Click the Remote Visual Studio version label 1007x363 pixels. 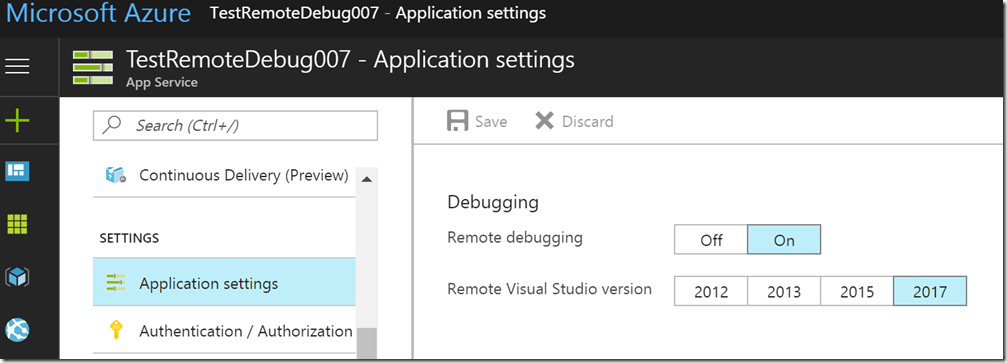click(550, 288)
